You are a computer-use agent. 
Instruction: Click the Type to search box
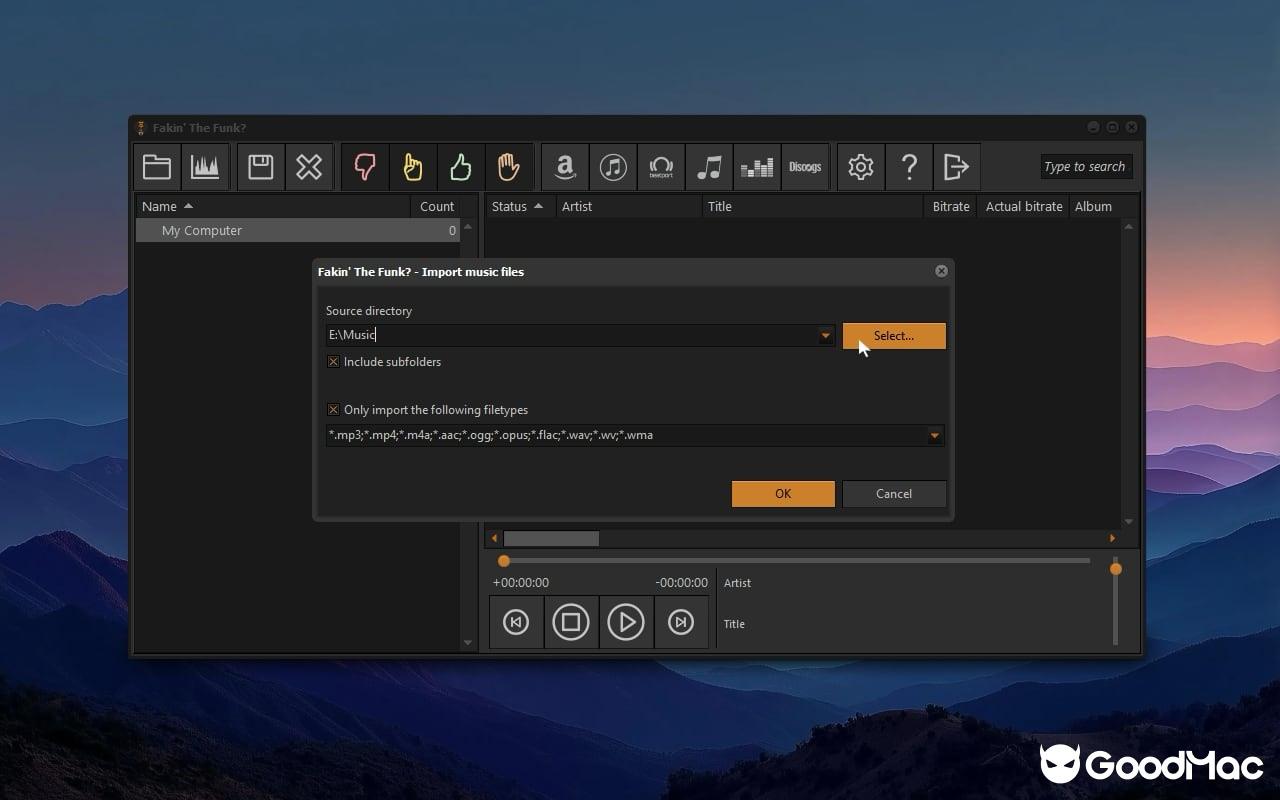pos(1086,167)
